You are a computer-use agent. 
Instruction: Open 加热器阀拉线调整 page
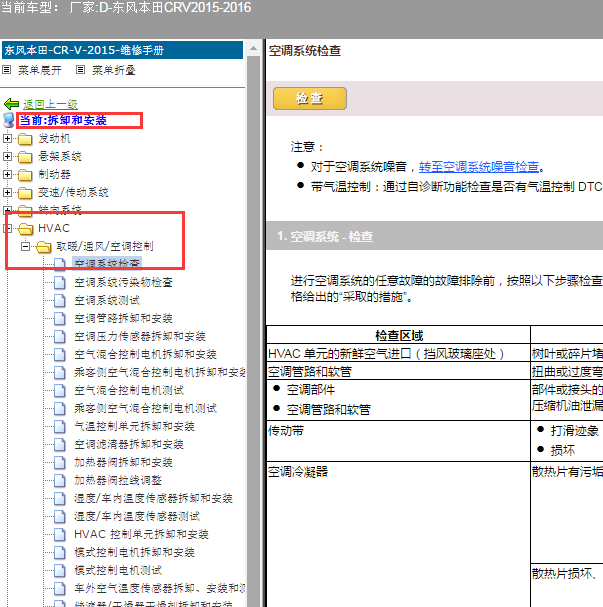pyautogui.click(x=118, y=480)
